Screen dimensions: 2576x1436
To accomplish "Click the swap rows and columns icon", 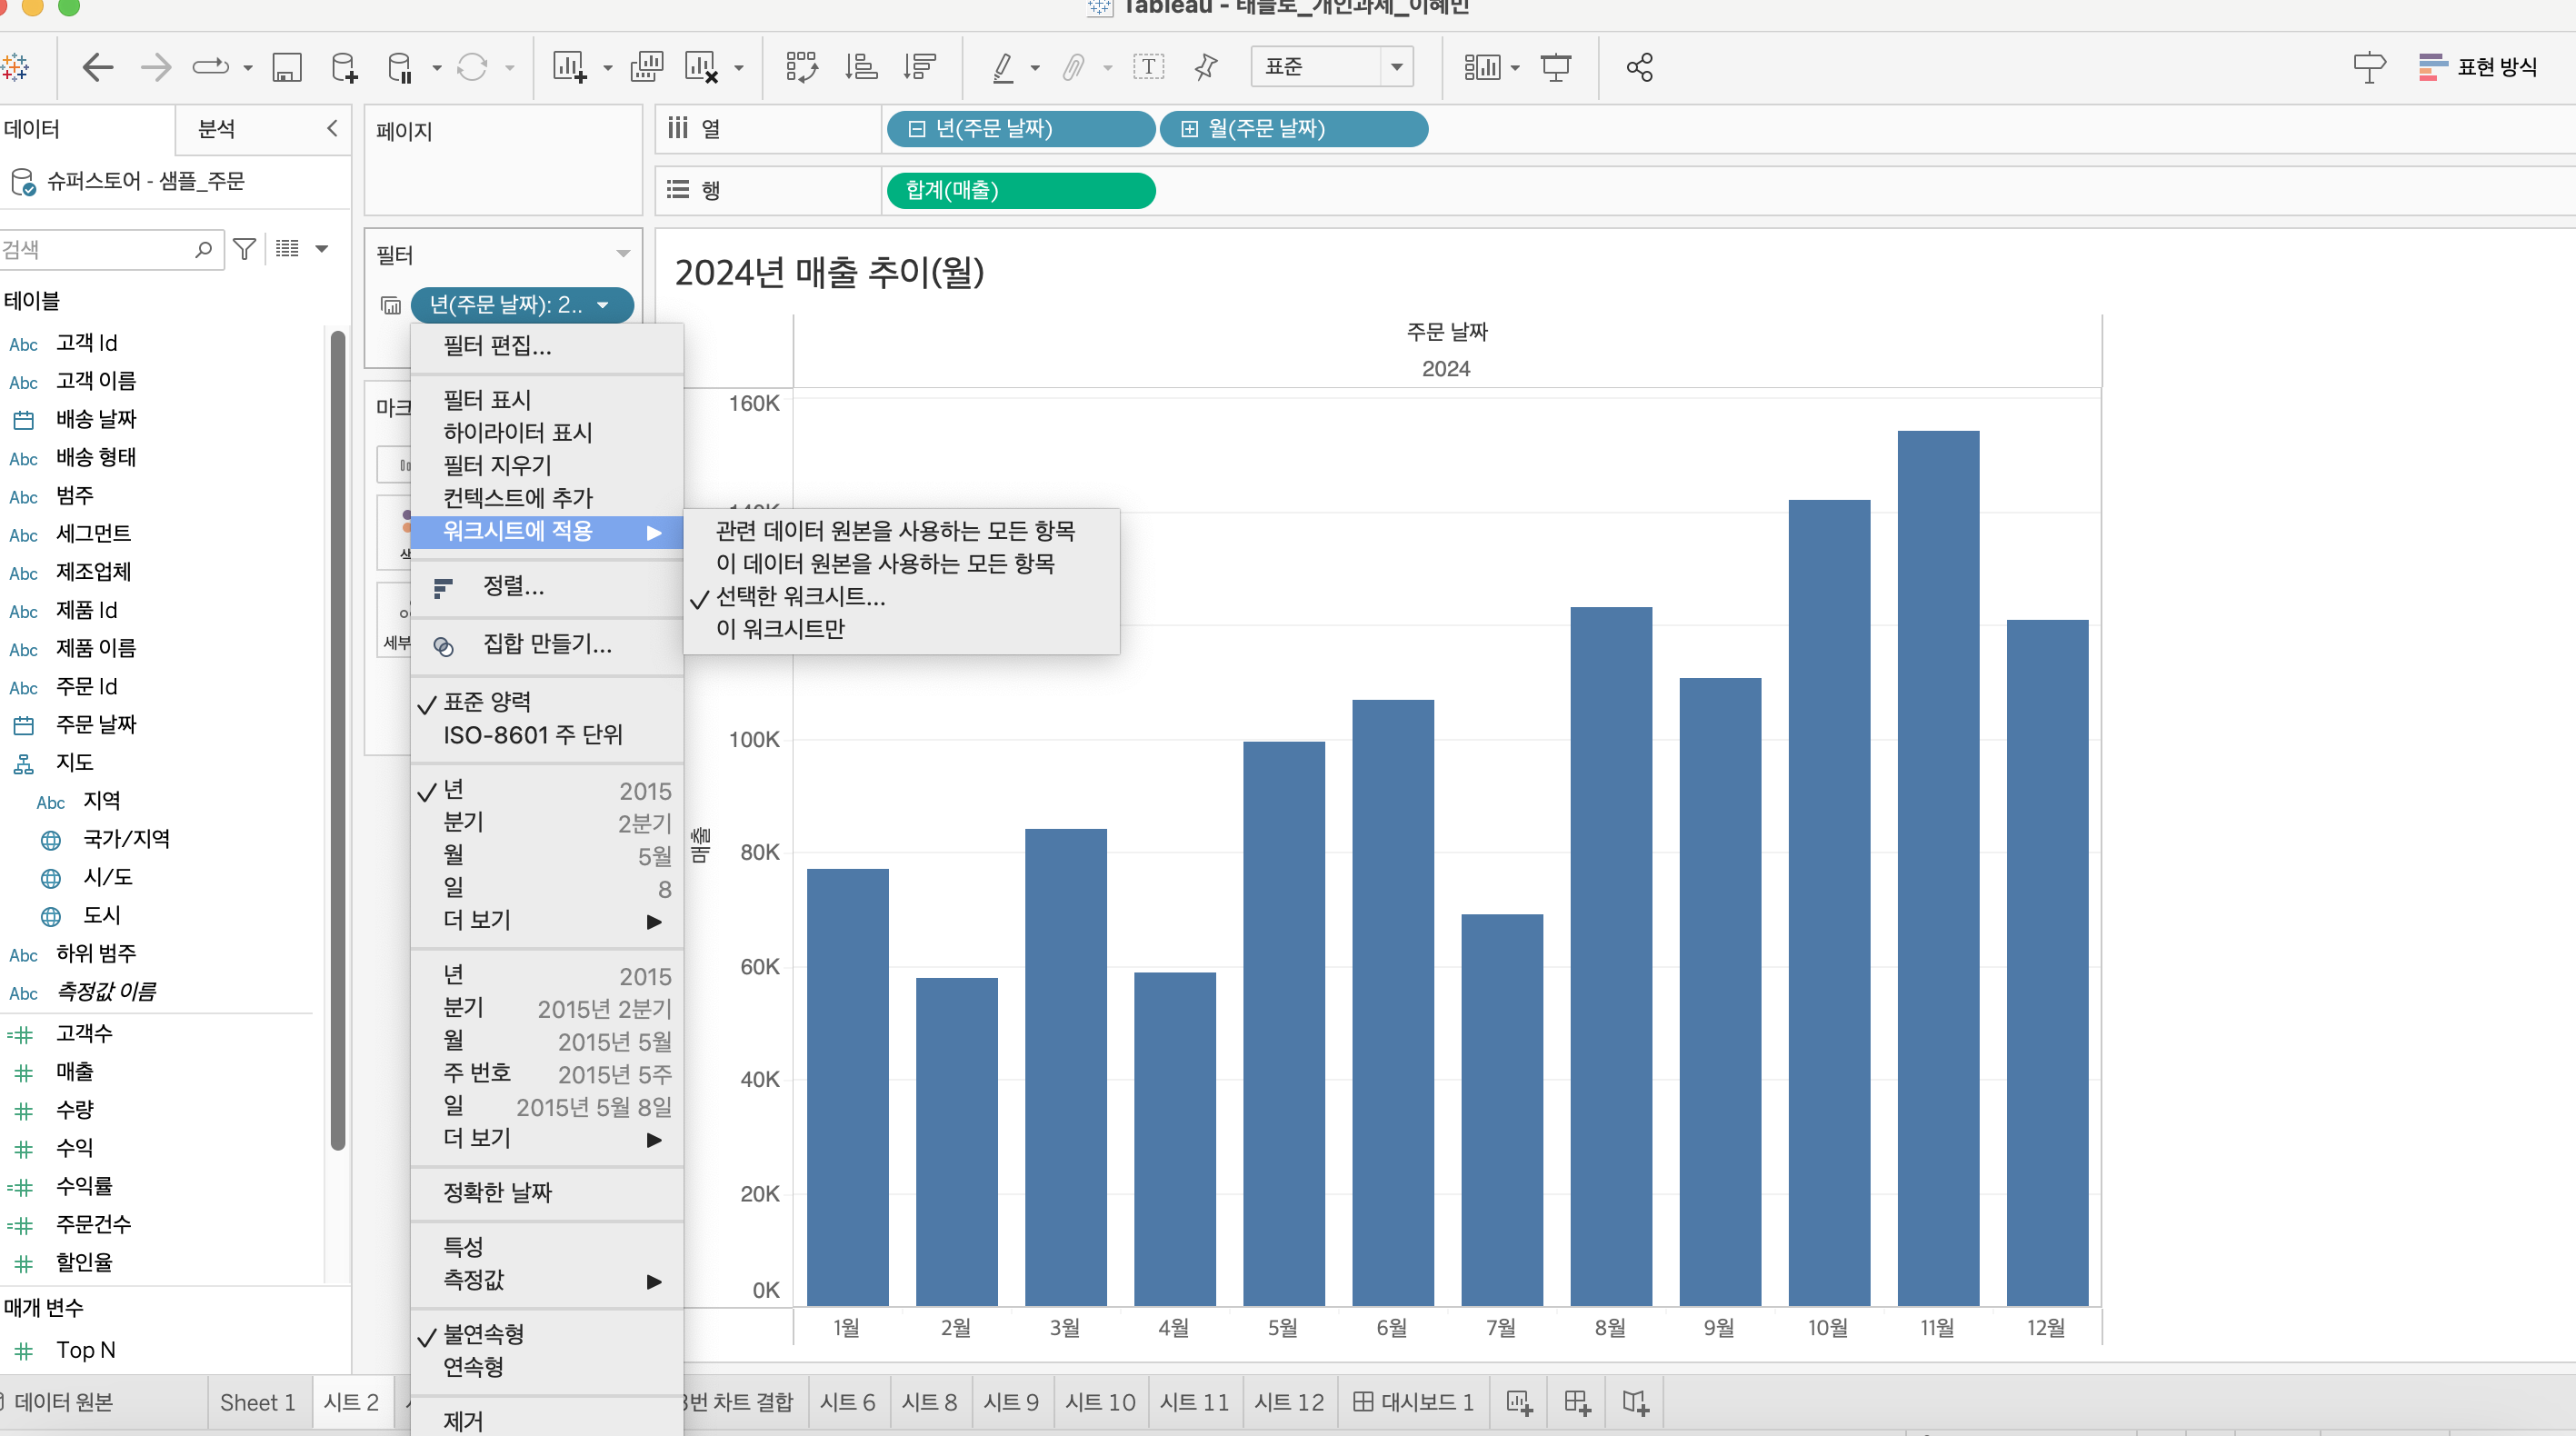I will coord(801,68).
